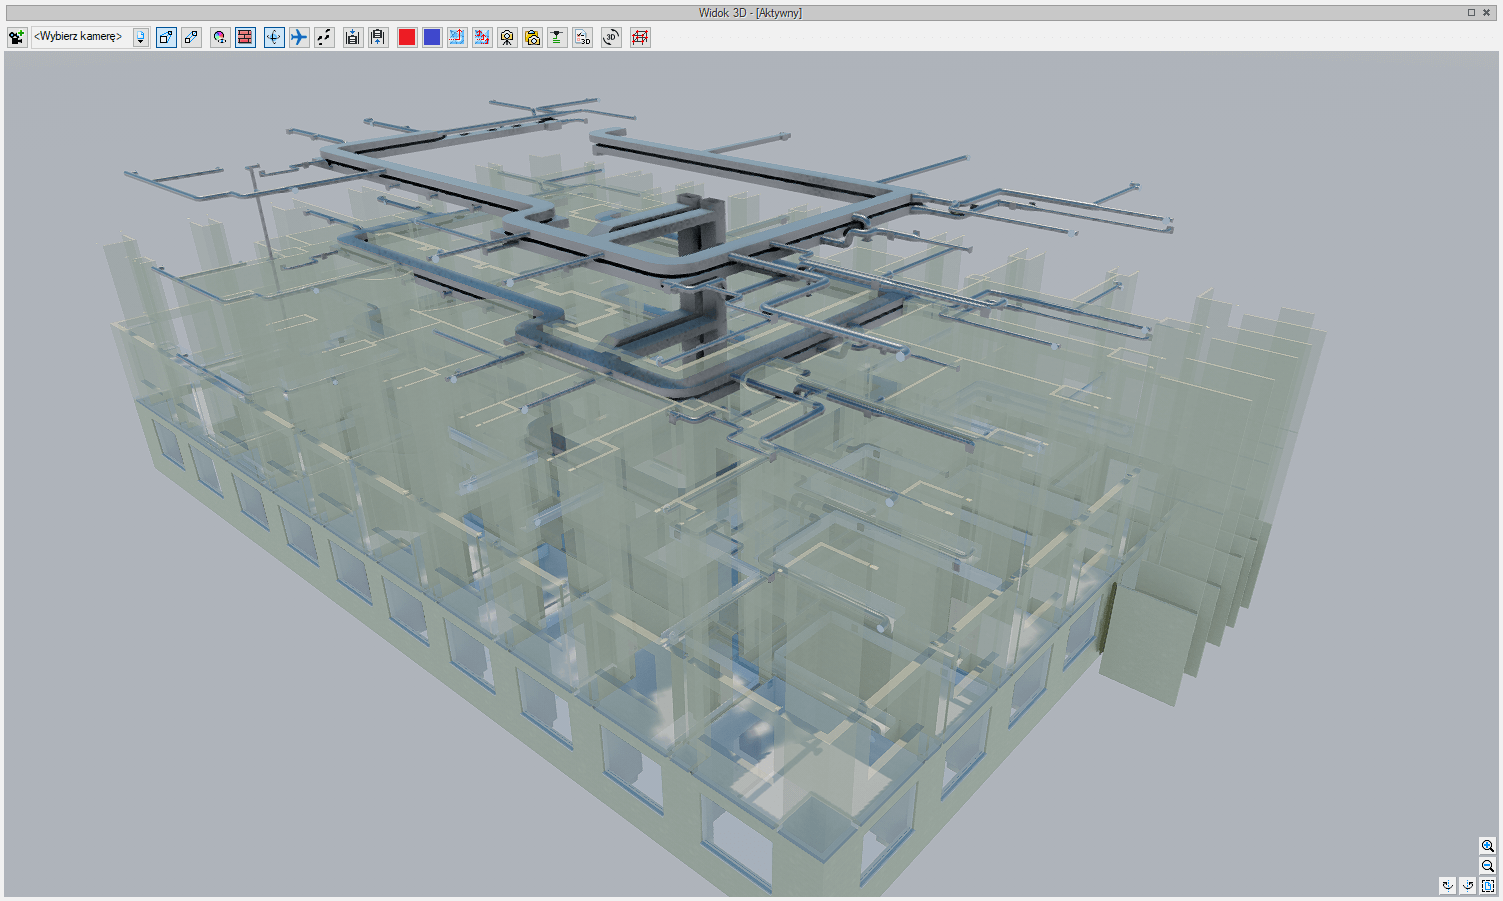Viewport: 1503px width, 901px height.
Task: Zoom in with the magnifier plus button
Action: click(1488, 846)
